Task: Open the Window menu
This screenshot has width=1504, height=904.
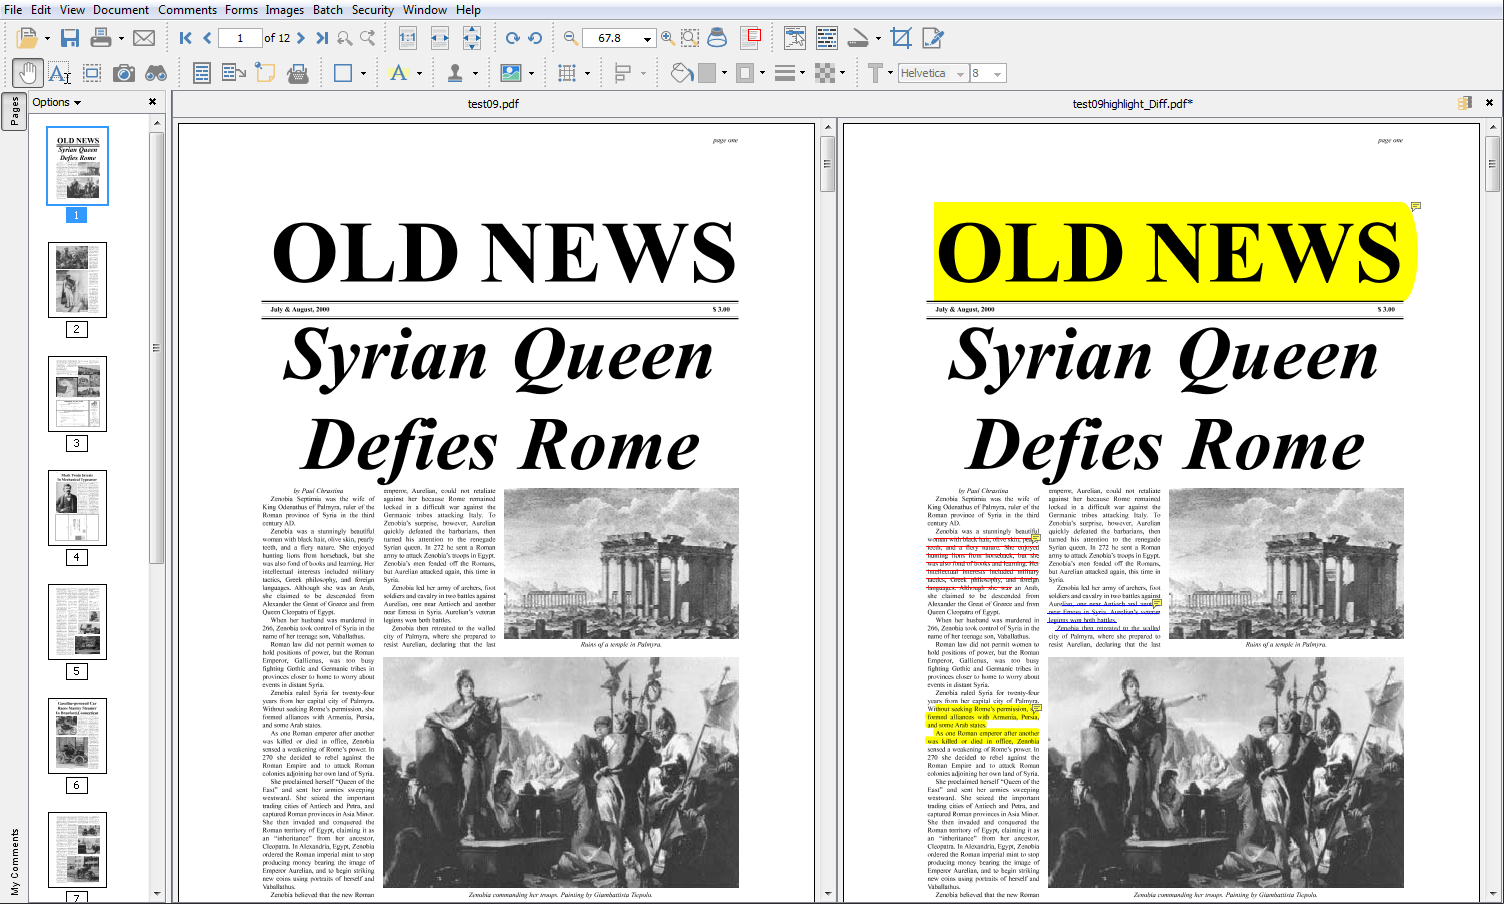Action: (x=425, y=9)
